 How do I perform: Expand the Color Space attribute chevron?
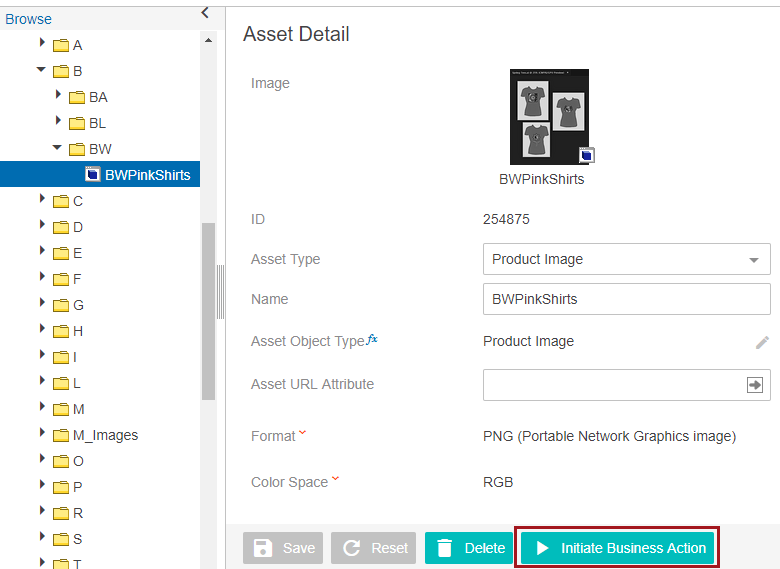coord(335,479)
